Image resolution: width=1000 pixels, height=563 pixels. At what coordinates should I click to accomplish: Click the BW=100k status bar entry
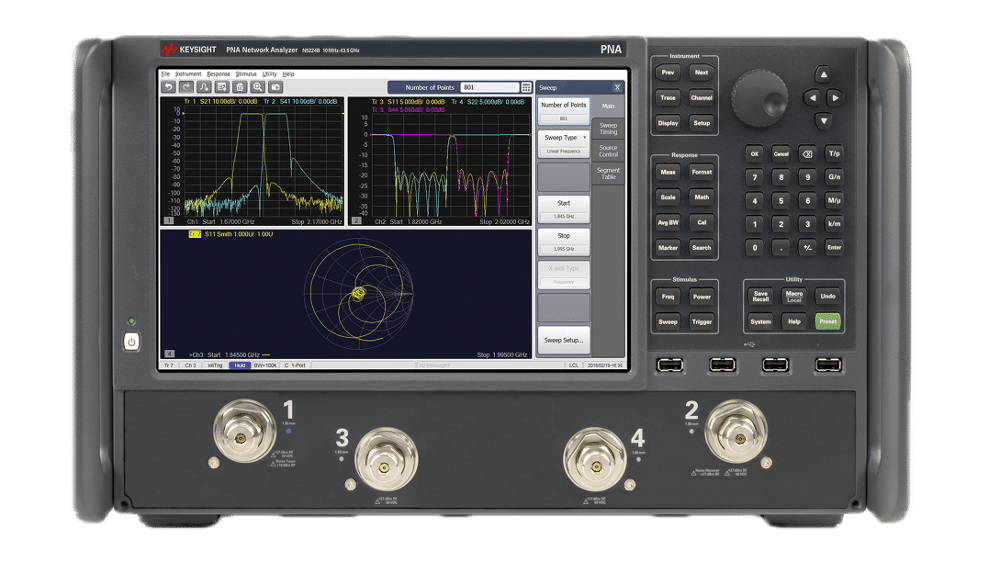265,365
